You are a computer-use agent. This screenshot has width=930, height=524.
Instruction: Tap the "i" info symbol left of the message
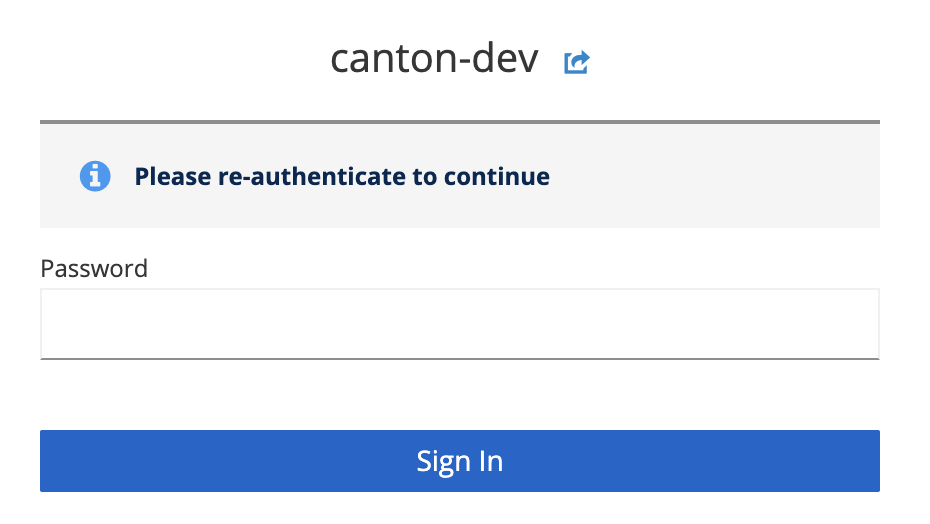(95, 177)
